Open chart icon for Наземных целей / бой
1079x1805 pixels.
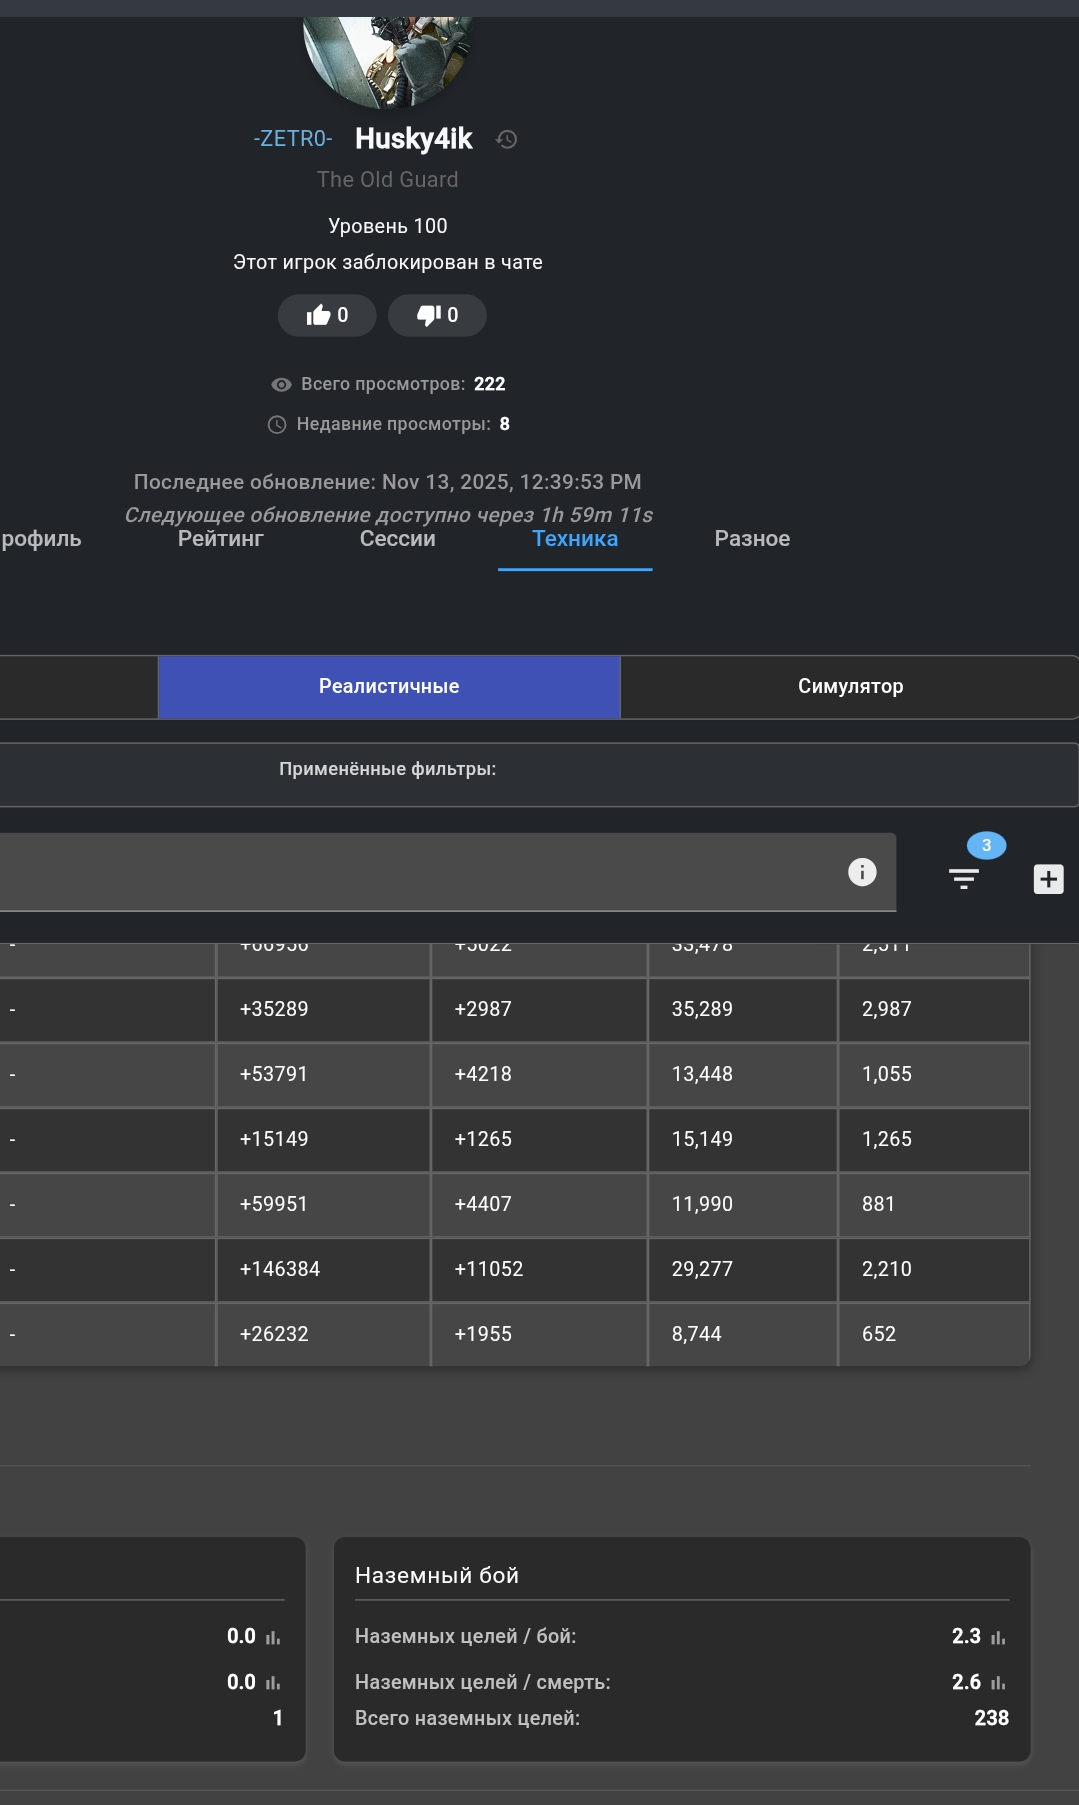click(998, 1637)
